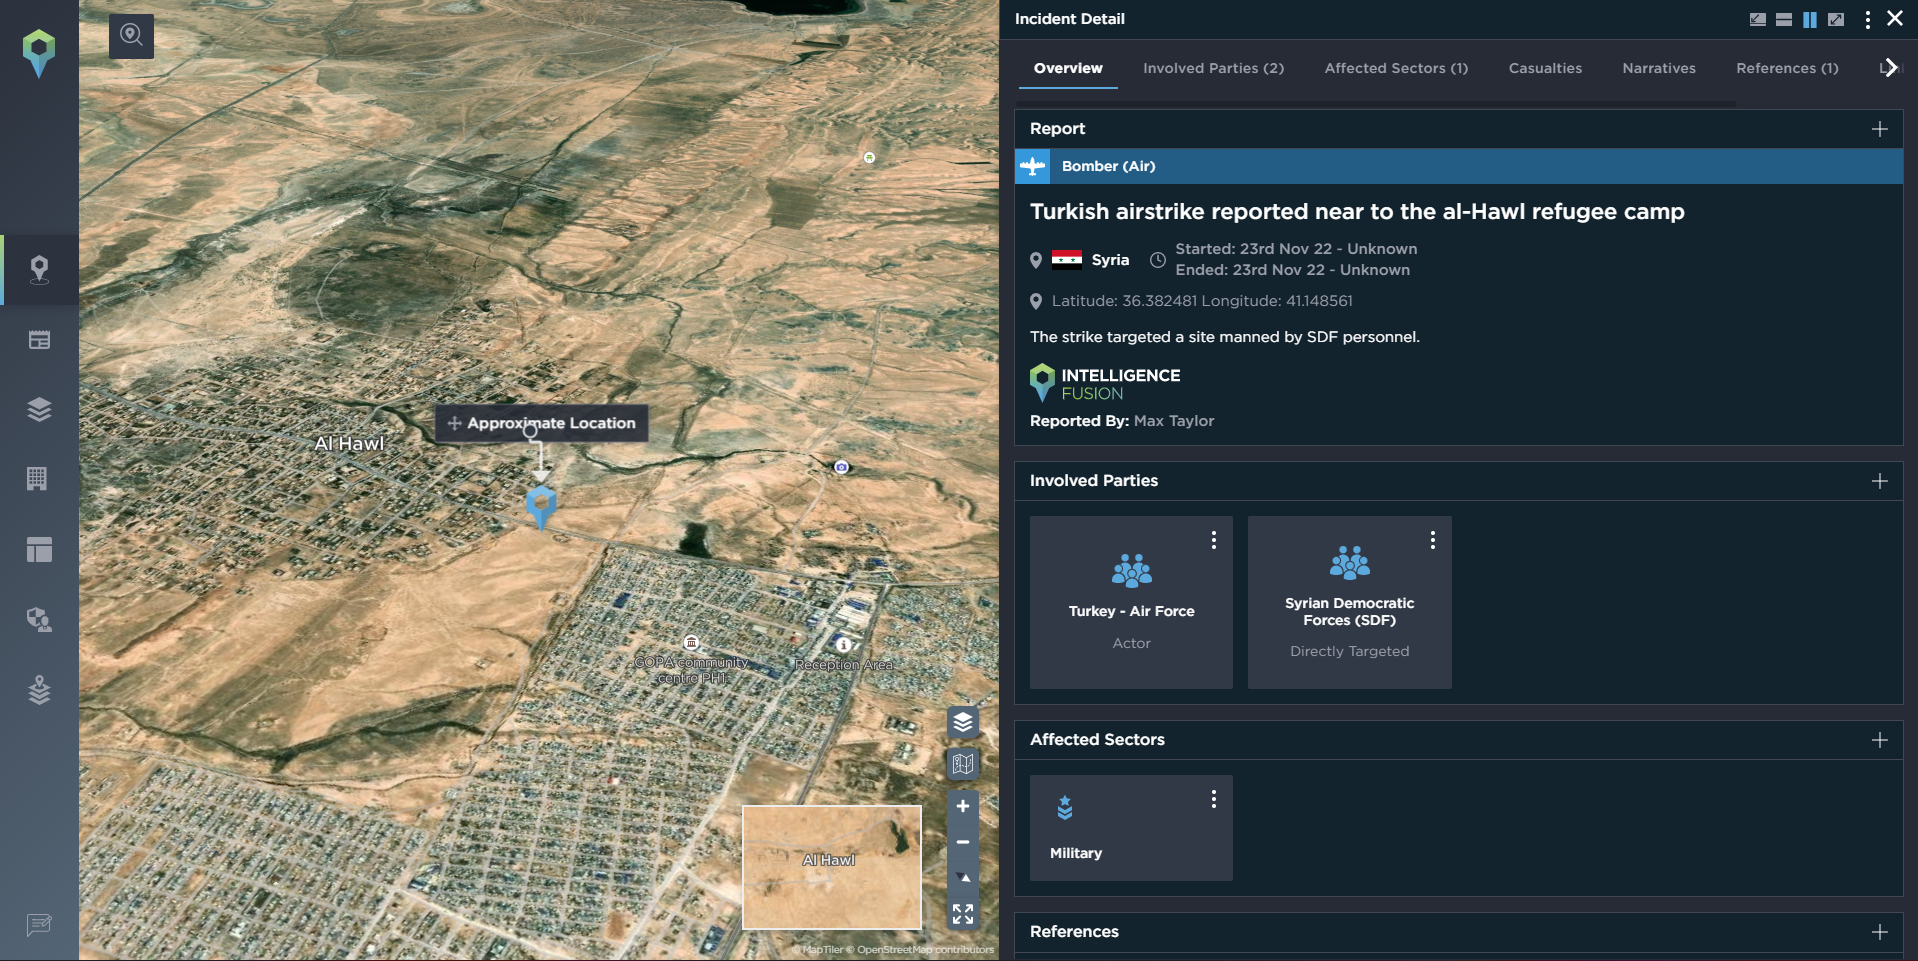This screenshot has height=961, width=1918.
Task: Select the Syrian Democratic Forces (SDF) card
Action: click(x=1349, y=602)
